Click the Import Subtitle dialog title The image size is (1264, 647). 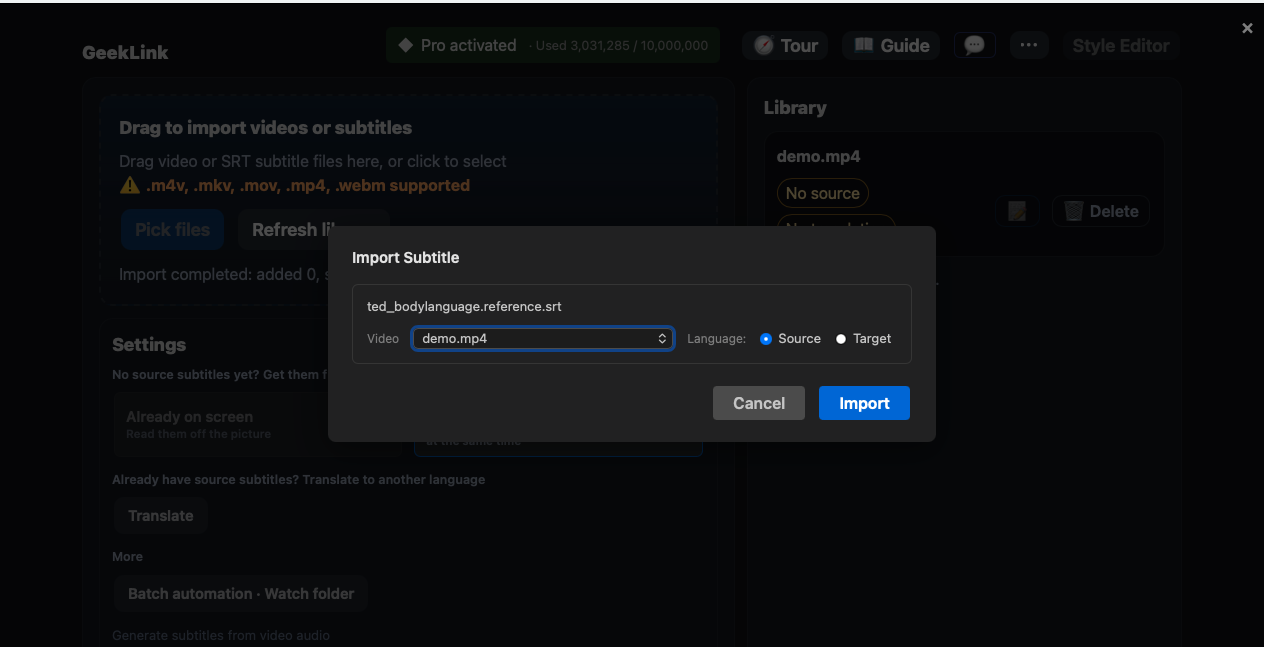coord(406,257)
